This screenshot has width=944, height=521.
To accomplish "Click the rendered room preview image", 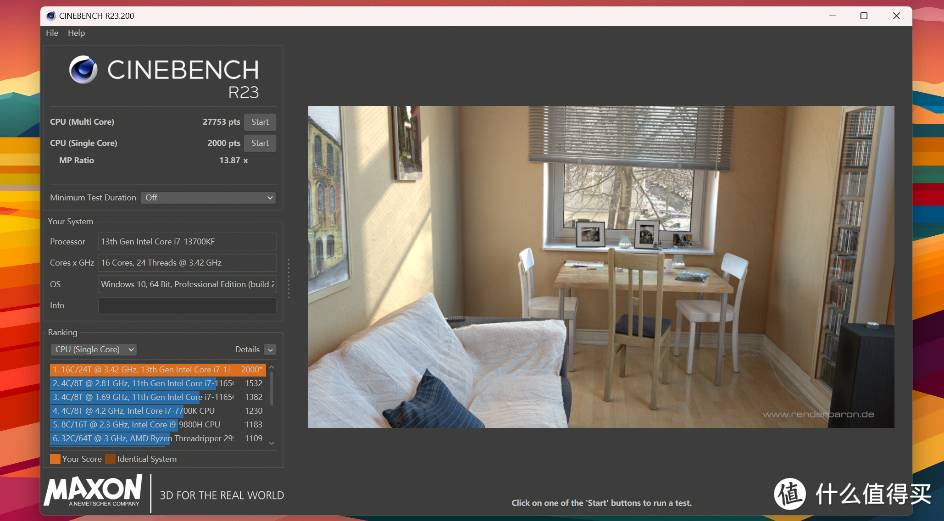I will click(x=601, y=267).
